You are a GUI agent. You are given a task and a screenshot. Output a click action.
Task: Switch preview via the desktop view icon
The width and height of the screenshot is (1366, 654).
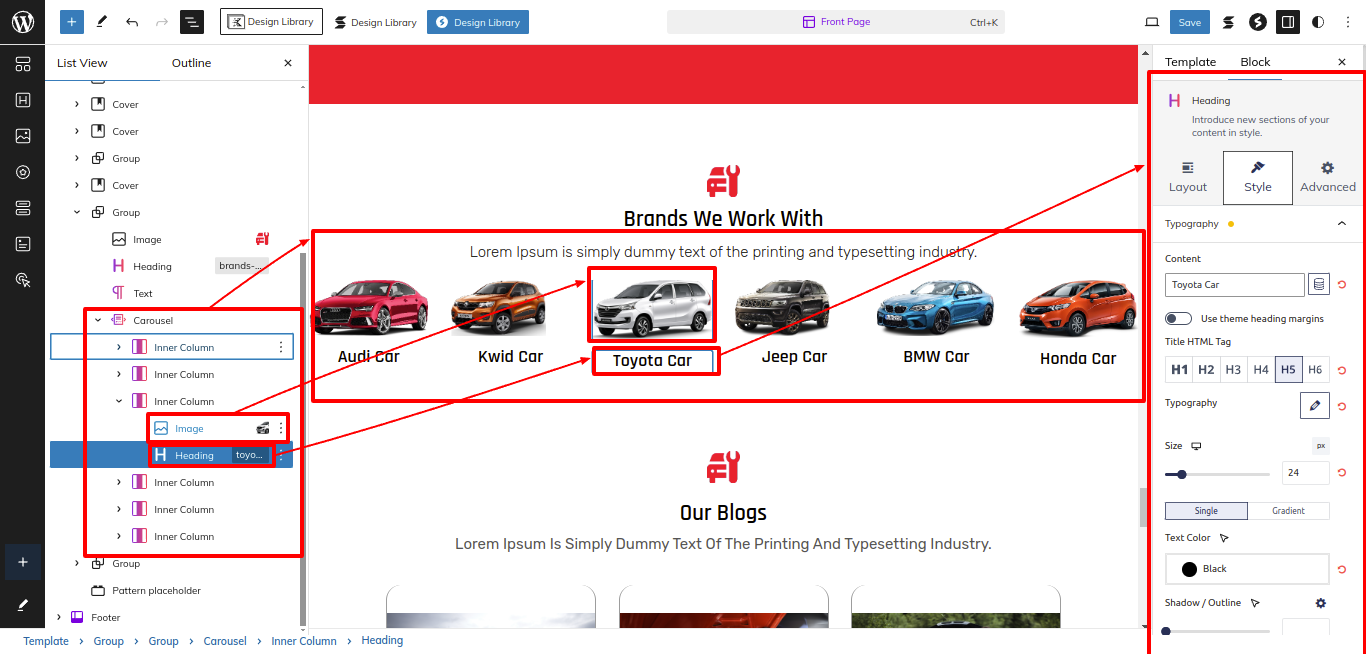[x=1152, y=22]
